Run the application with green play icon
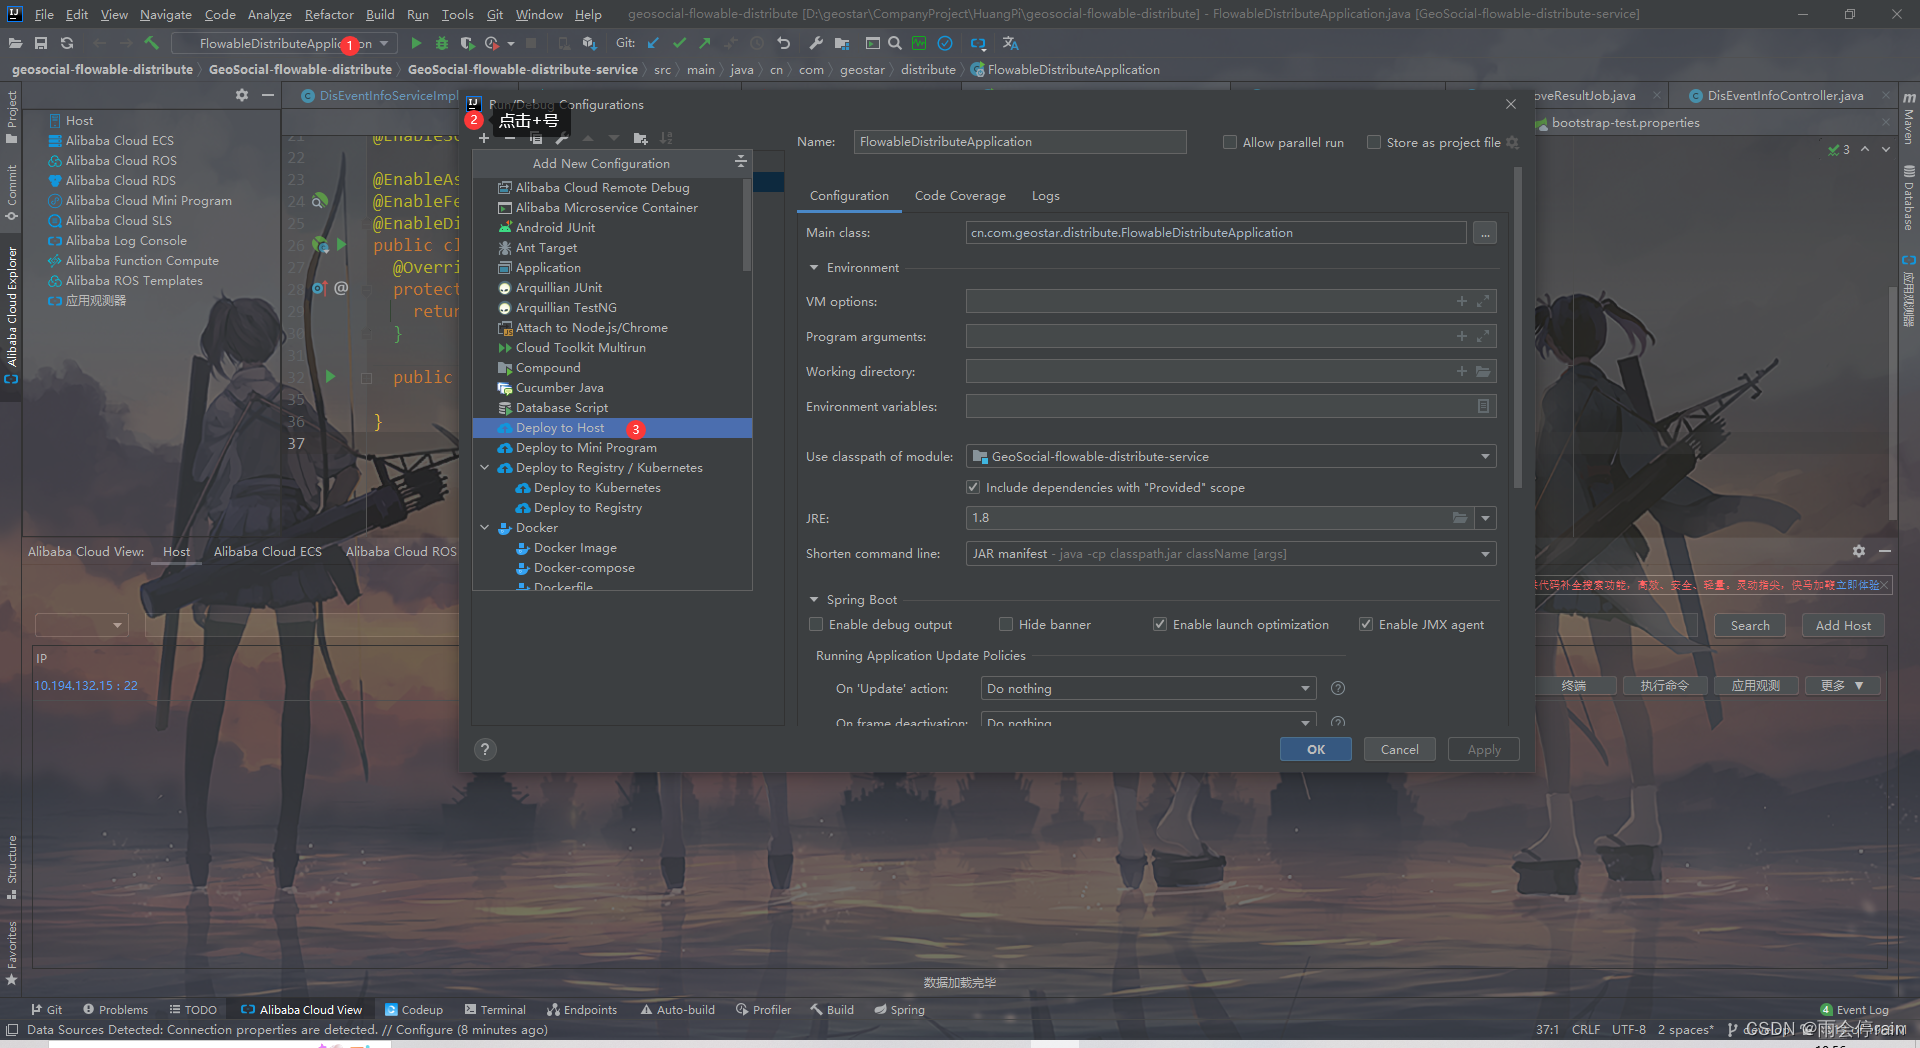The image size is (1920, 1048). [416, 43]
